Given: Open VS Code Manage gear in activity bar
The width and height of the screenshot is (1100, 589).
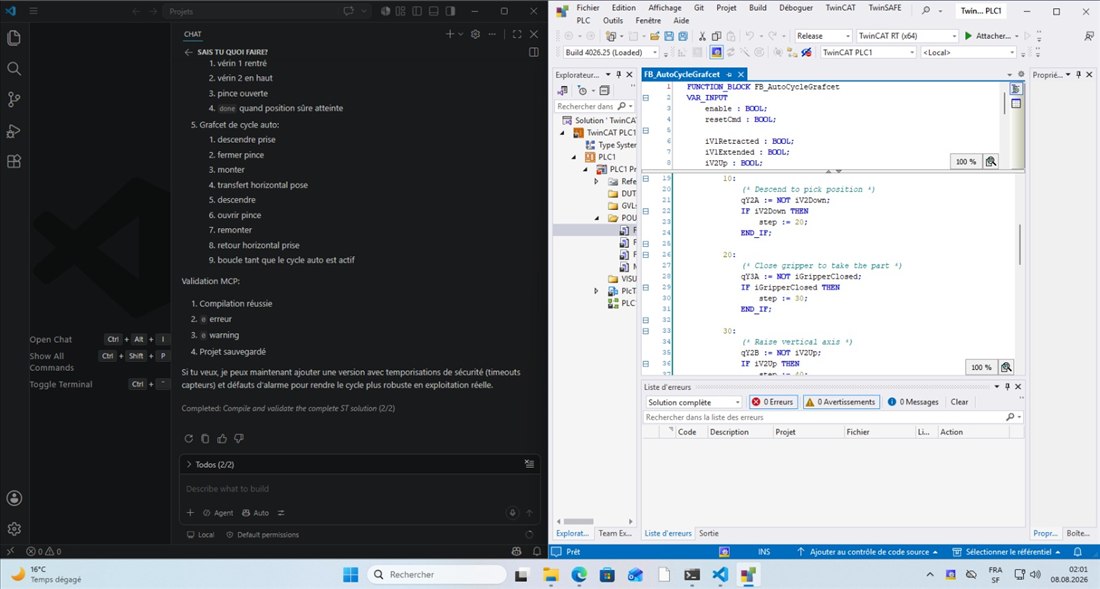Looking at the screenshot, I should tap(13, 529).
